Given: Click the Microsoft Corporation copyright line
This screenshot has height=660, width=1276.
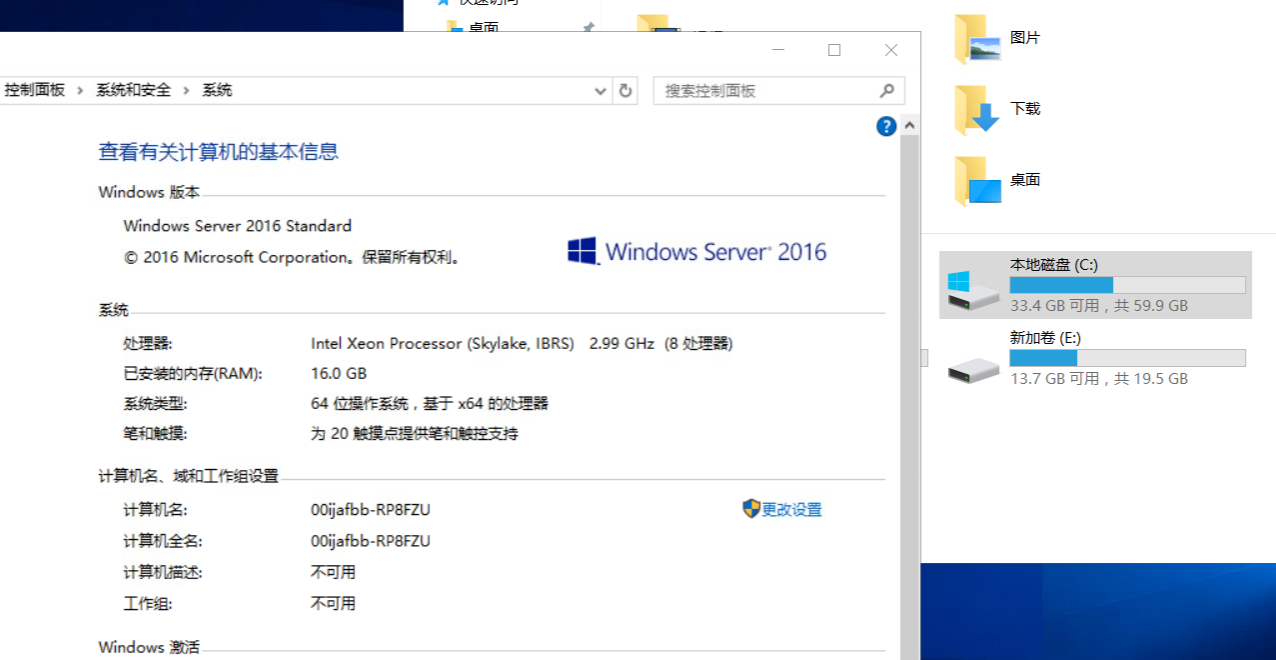Looking at the screenshot, I should pyautogui.click(x=292, y=257).
